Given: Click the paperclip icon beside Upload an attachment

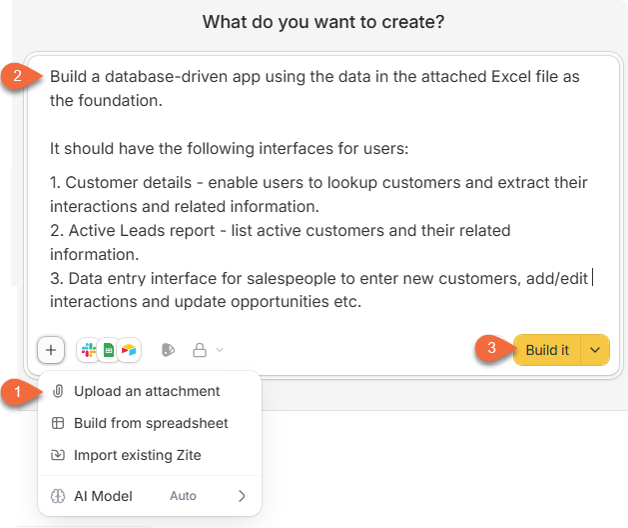Looking at the screenshot, I should [58, 391].
